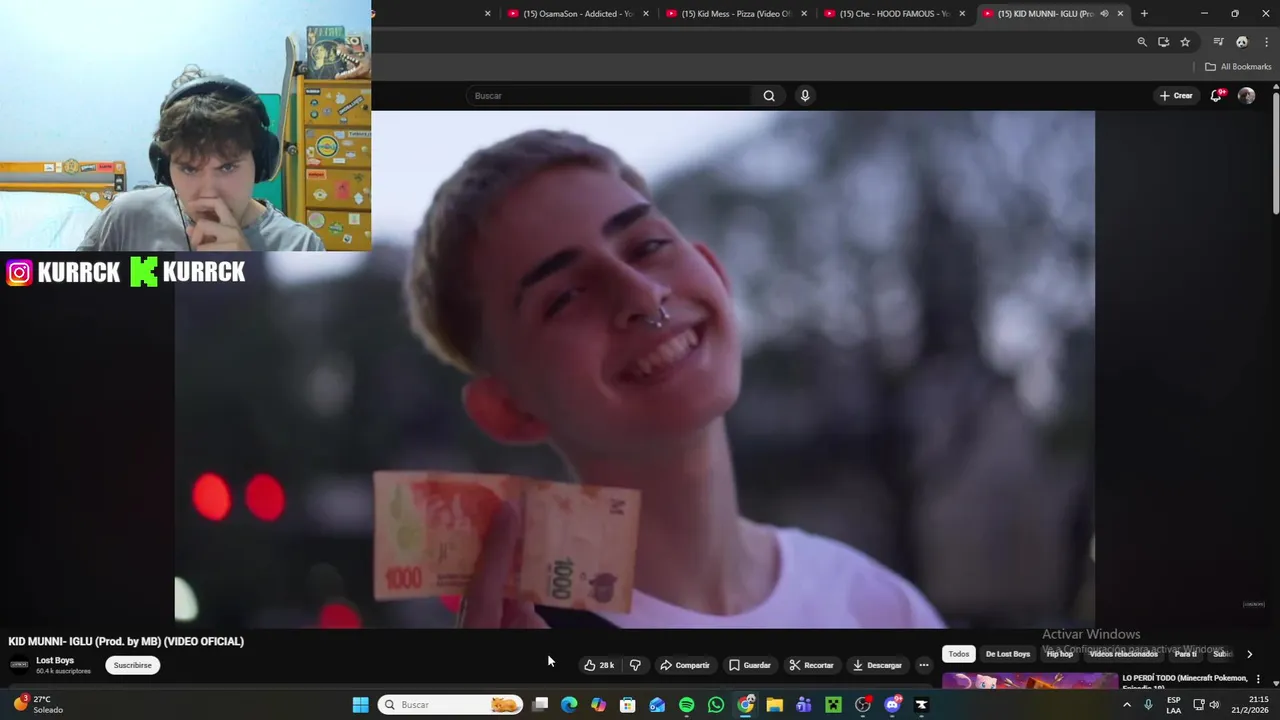Open weather widget showing 27°C Soleado

coord(38,705)
